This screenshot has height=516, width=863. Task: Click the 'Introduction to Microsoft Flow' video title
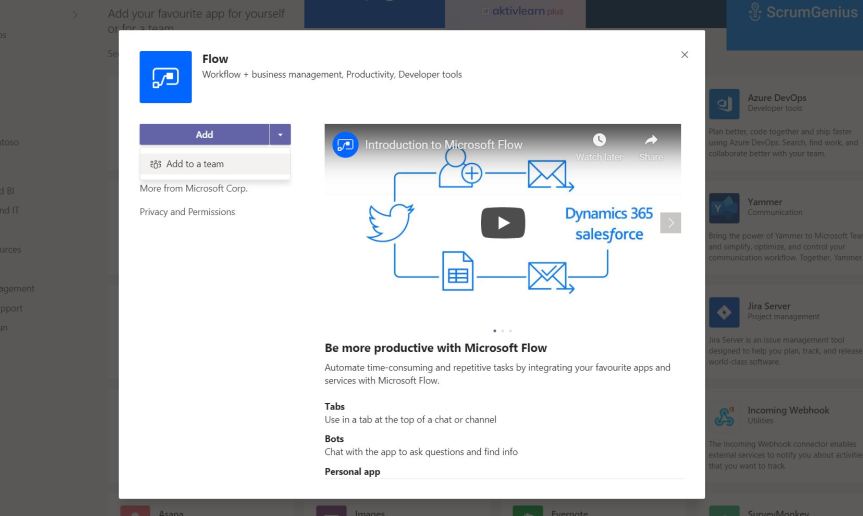(x=443, y=145)
